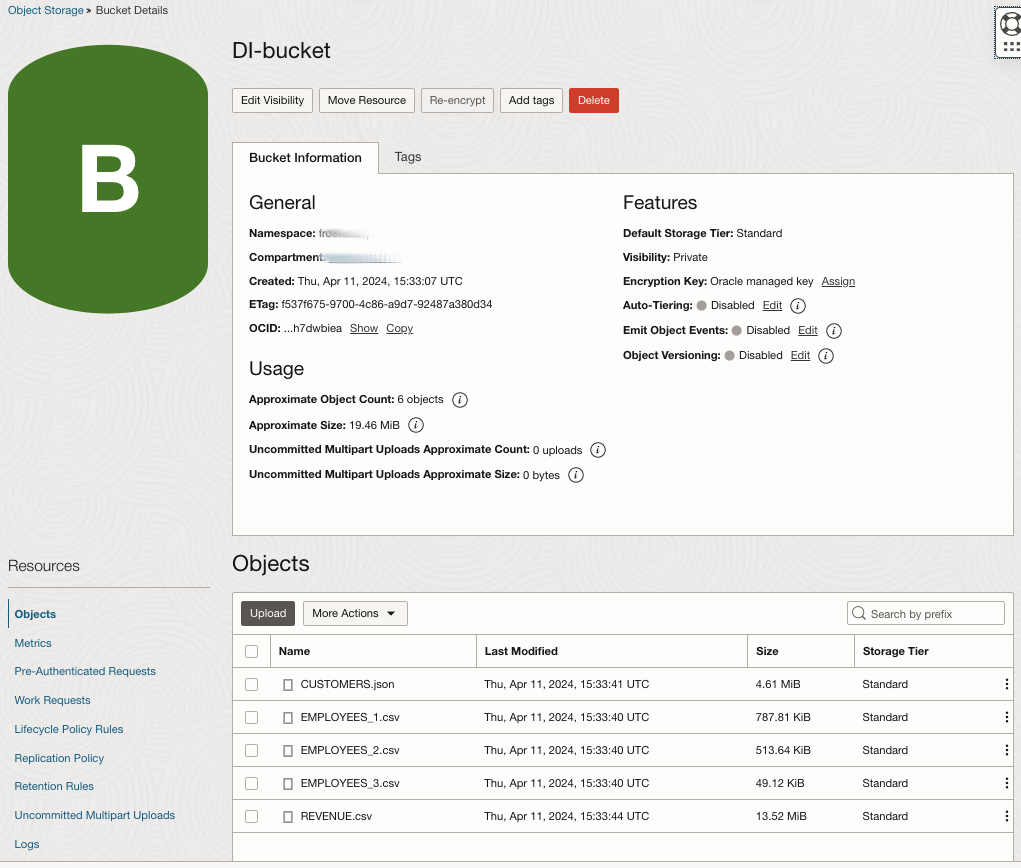Check the CUSTOMERS.json row checkbox

(x=251, y=684)
